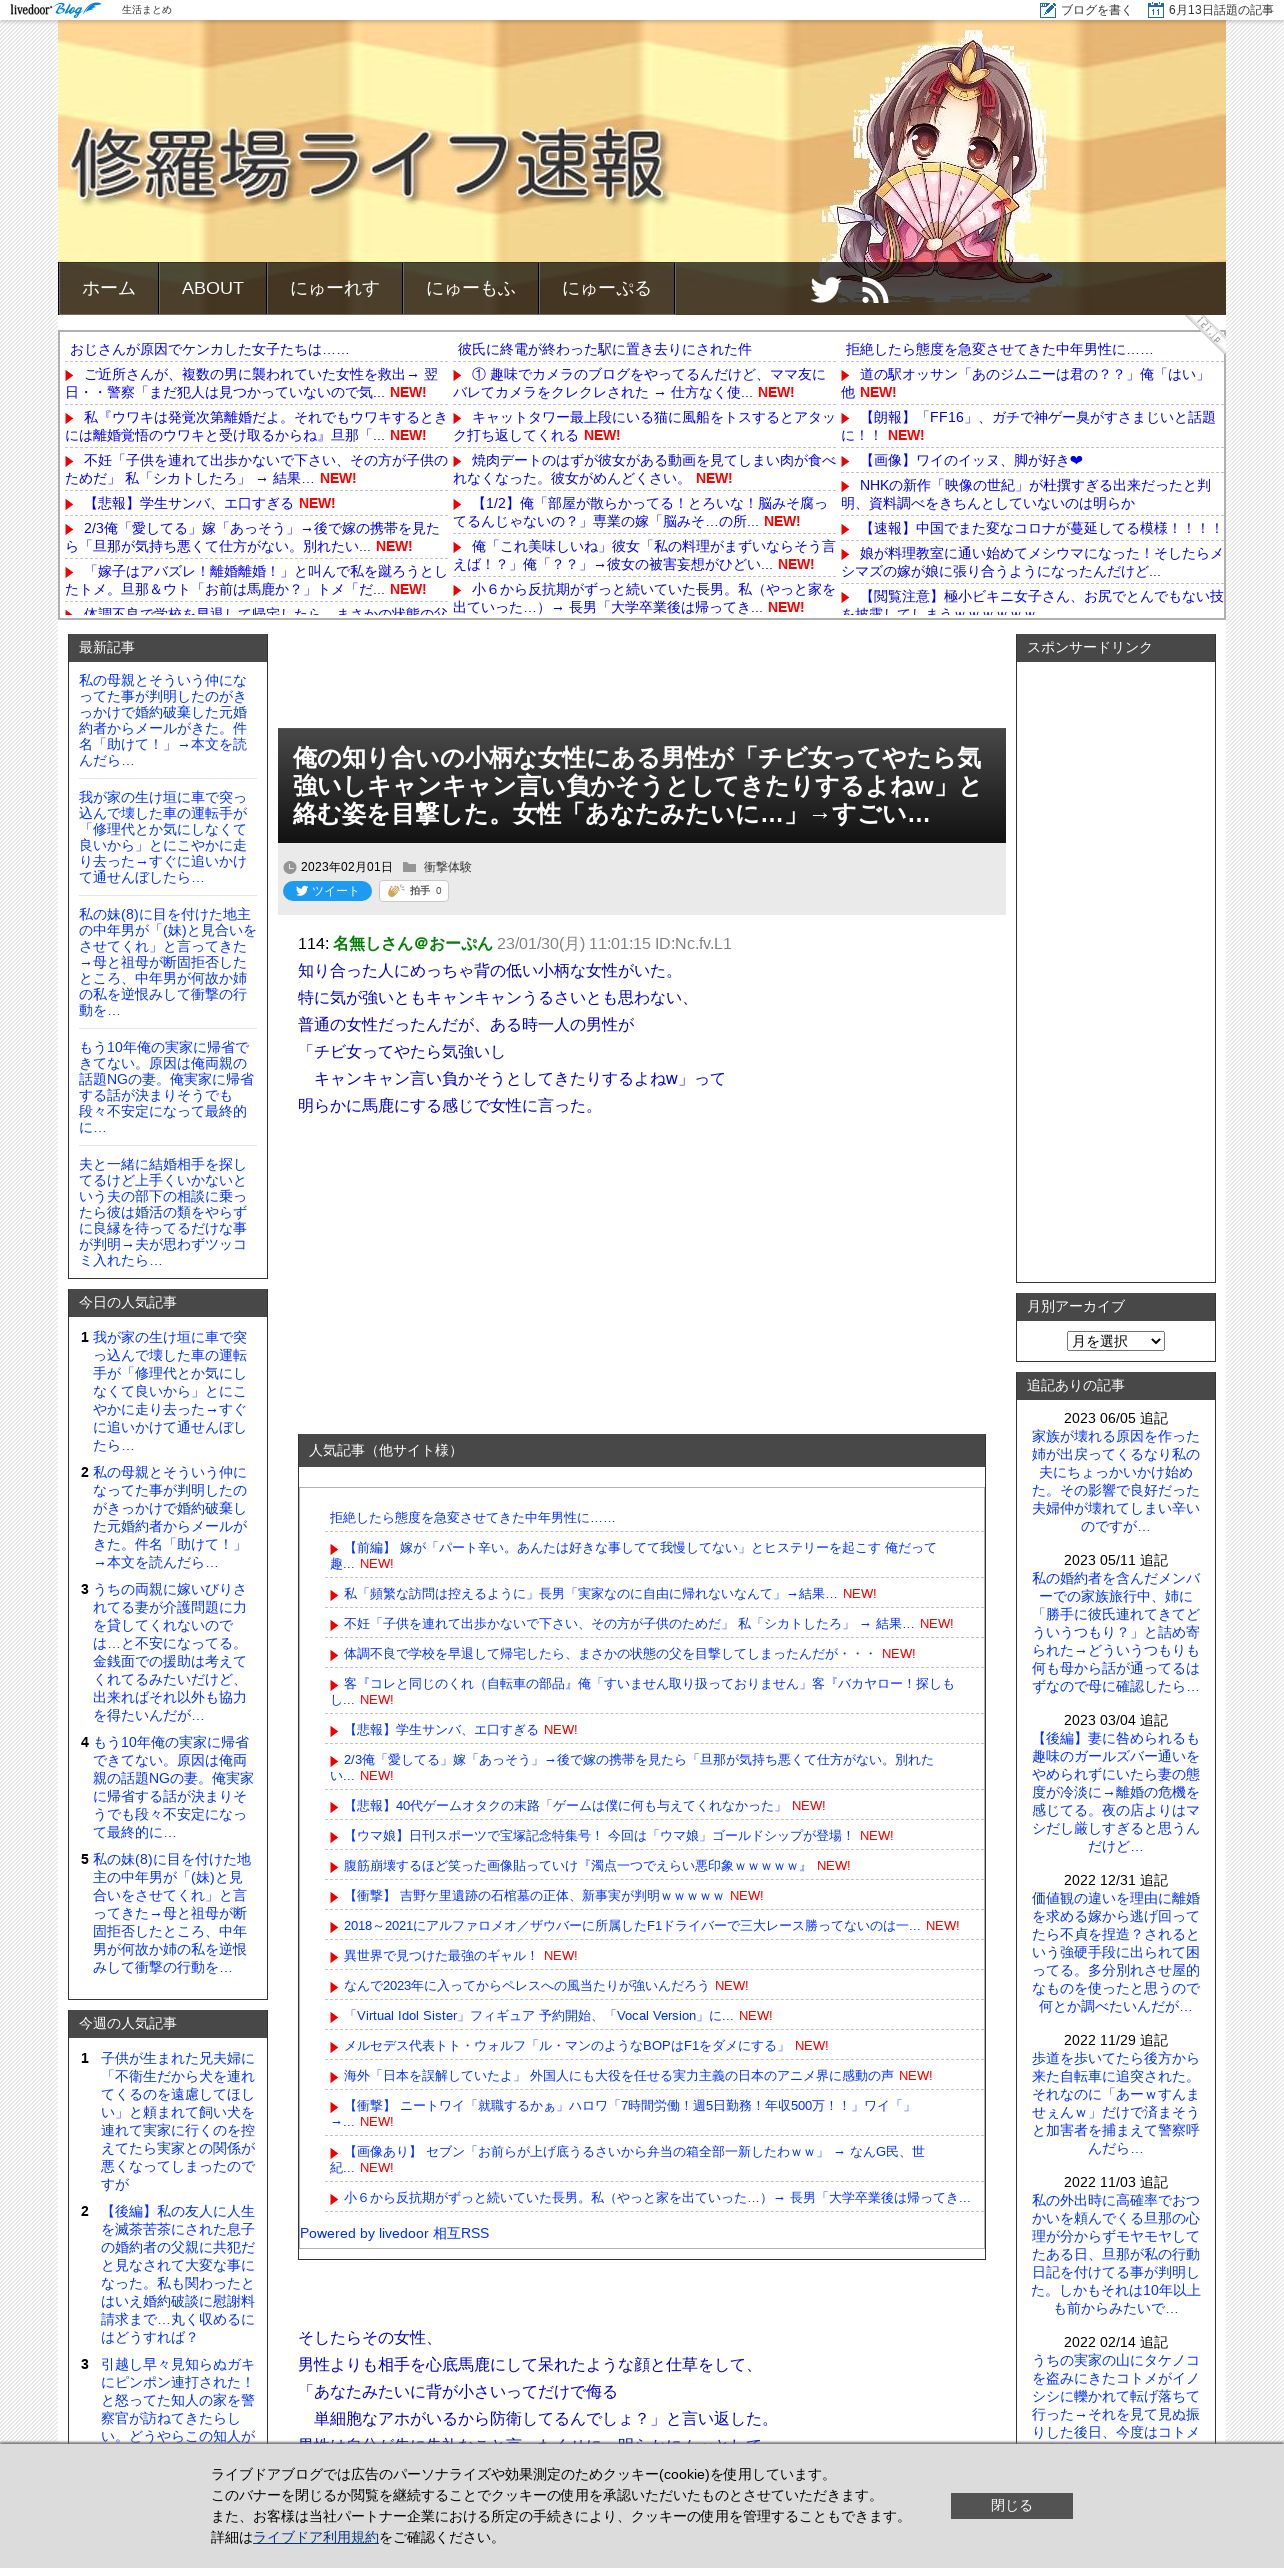Click the 修羅場ライフ速報 blog title banner
This screenshot has width=1284, height=2568.
click(368, 165)
